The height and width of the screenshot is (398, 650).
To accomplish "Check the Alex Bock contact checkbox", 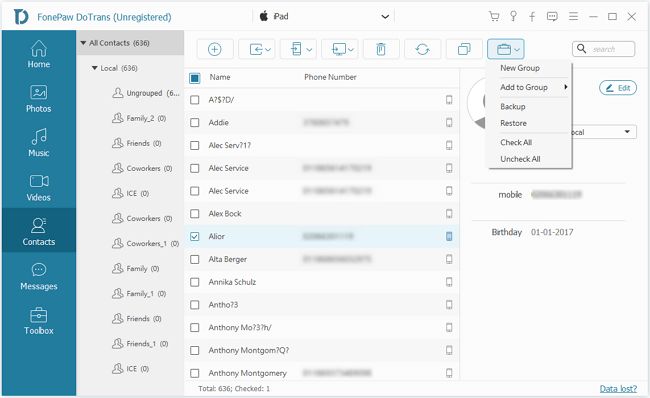I will tap(194, 214).
